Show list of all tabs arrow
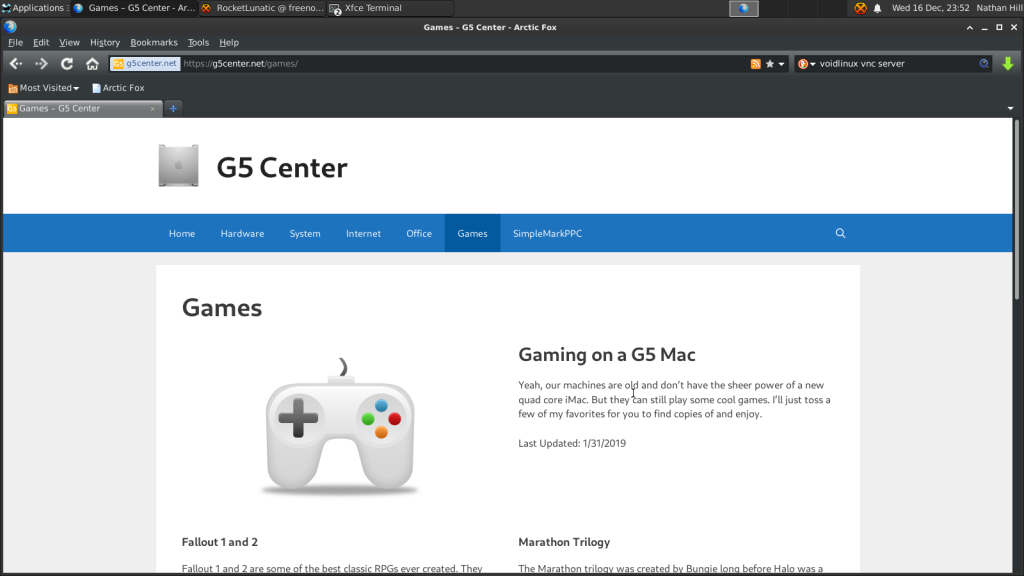Viewport: 1024px width, 576px height. 1010,108
